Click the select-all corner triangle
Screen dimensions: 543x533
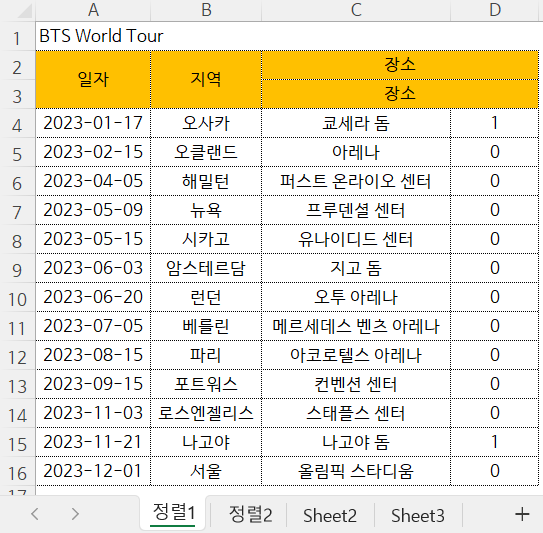(x=25, y=10)
